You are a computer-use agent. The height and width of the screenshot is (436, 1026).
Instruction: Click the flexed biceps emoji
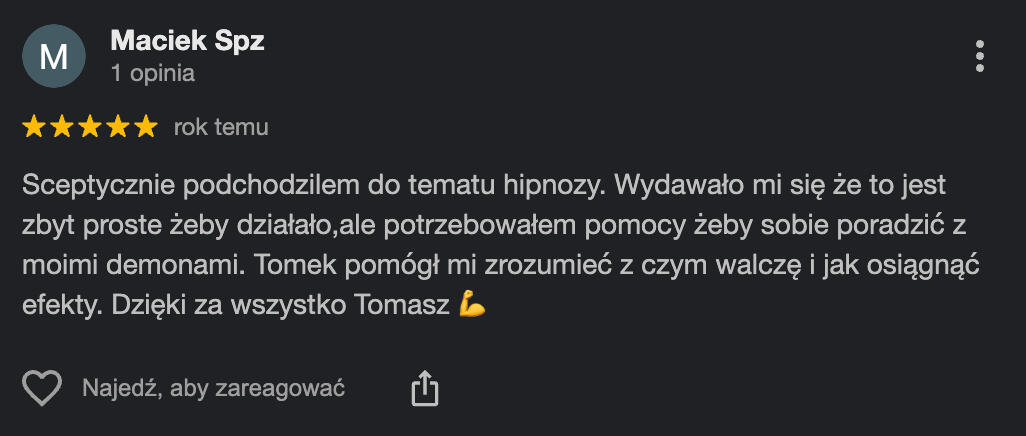coord(472,306)
